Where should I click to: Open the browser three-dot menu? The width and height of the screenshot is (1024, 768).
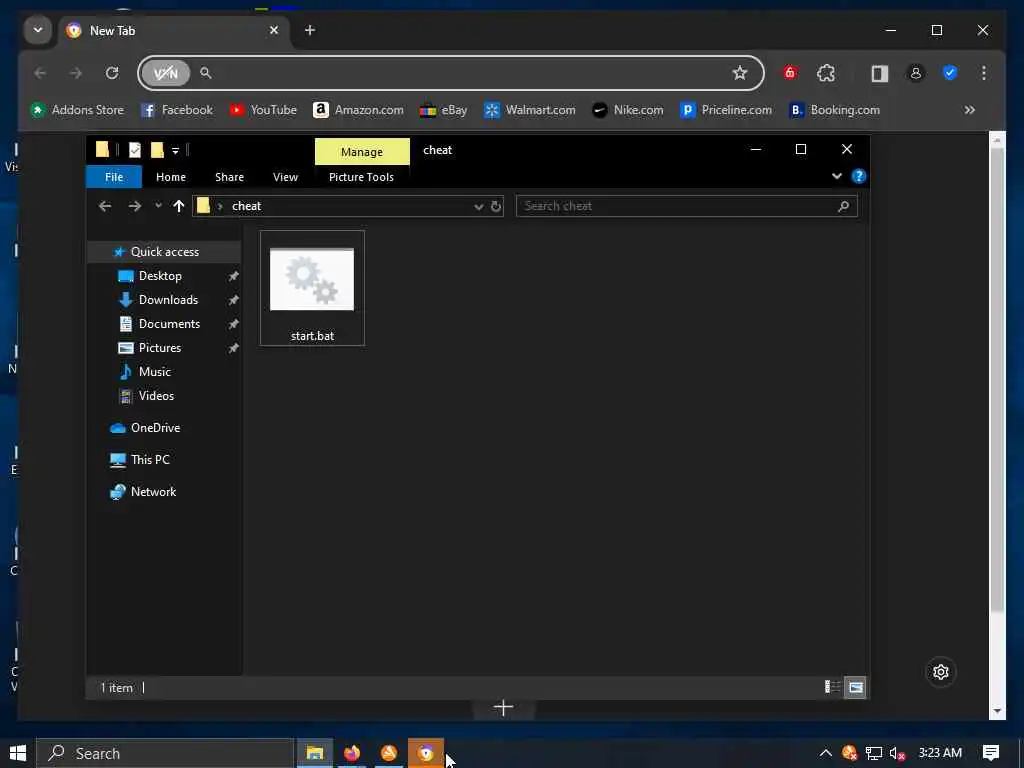coord(984,73)
